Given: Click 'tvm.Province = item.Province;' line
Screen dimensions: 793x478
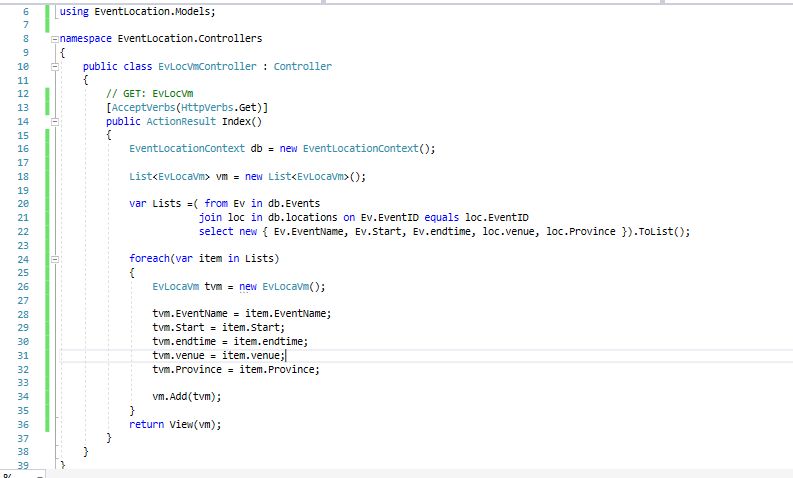Looking at the screenshot, I should click(x=236, y=370).
